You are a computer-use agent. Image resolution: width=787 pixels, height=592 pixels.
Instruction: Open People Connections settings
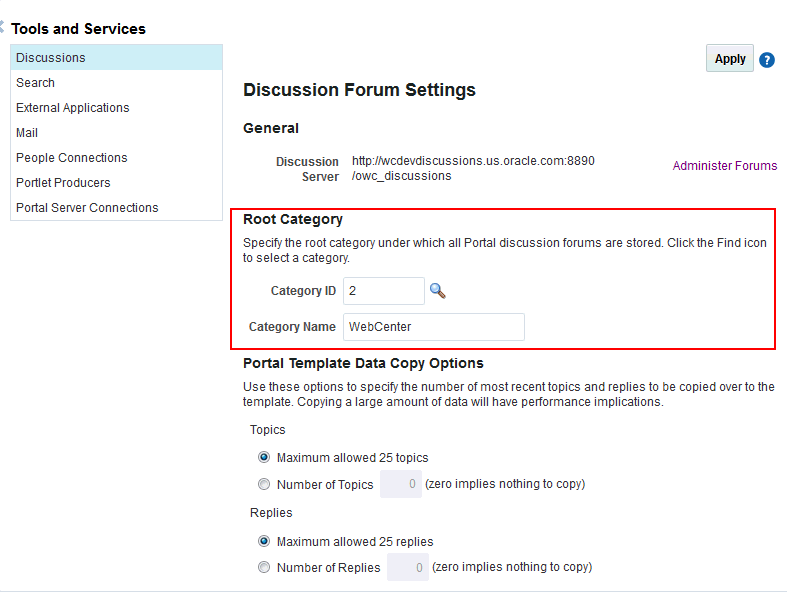(x=116, y=158)
